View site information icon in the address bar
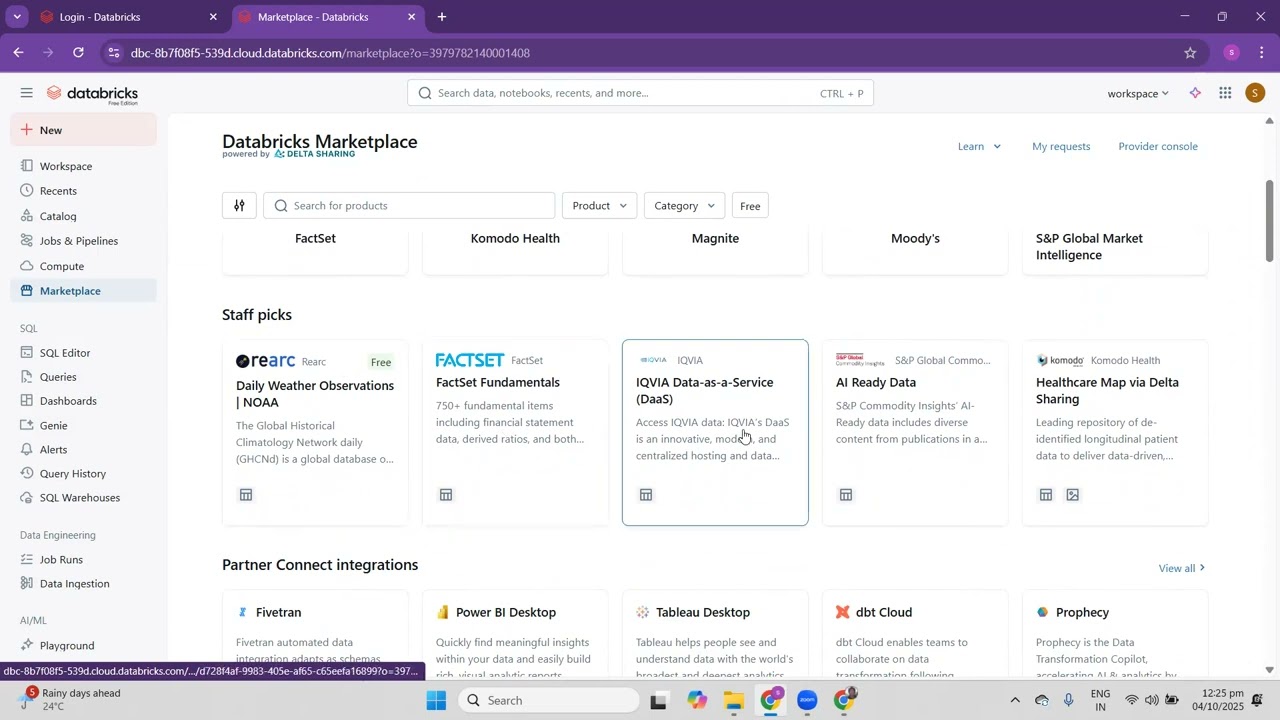This screenshot has height=720, width=1280. point(114,53)
